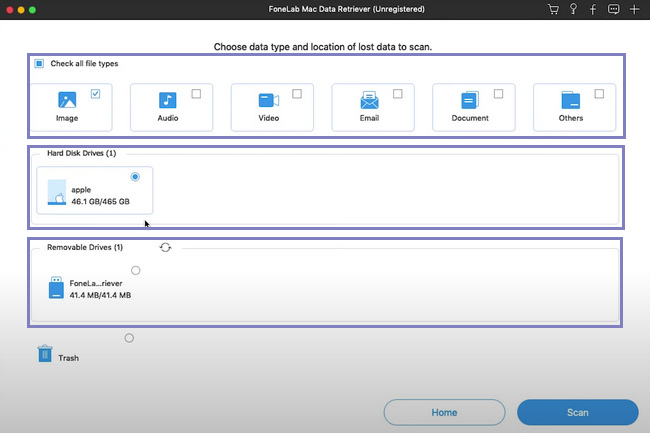The image size is (650, 433).
Task: Click the Document pages icon
Action: click(x=470, y=100)
